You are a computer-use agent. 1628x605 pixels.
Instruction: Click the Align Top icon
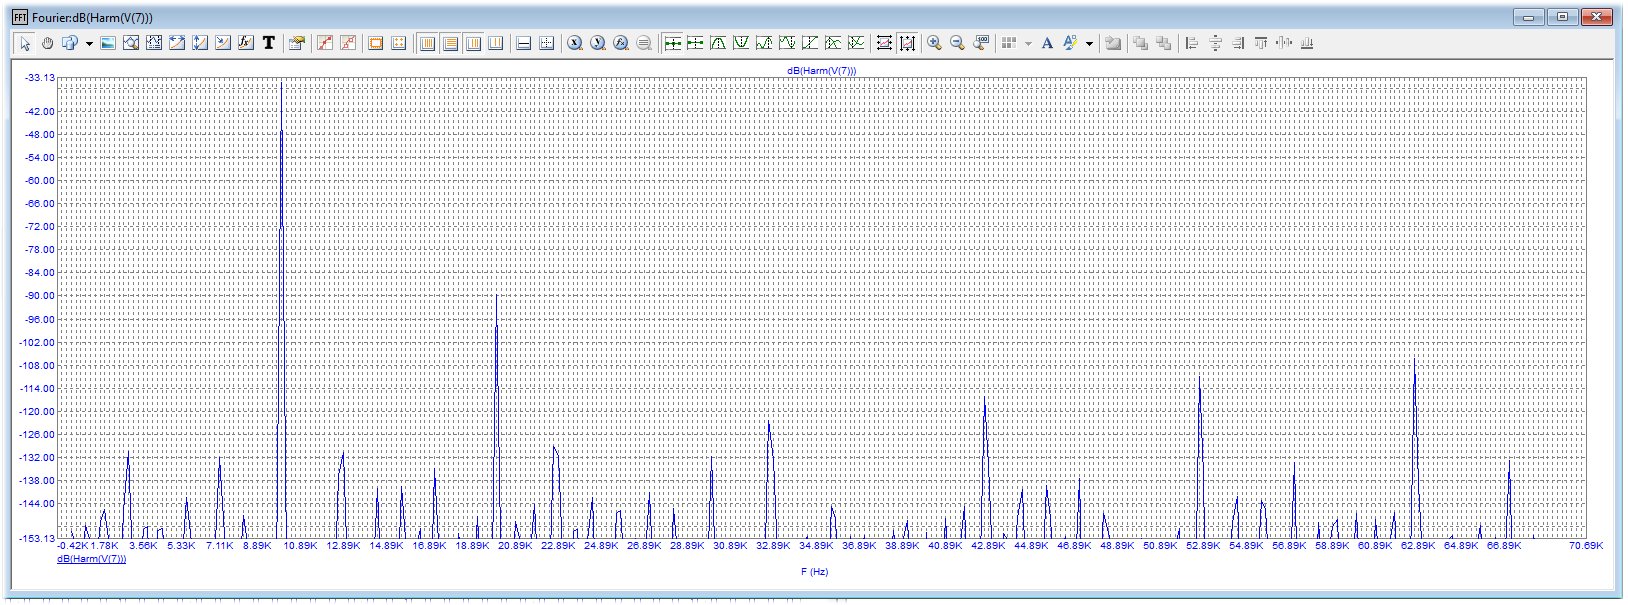(1261, 43)
